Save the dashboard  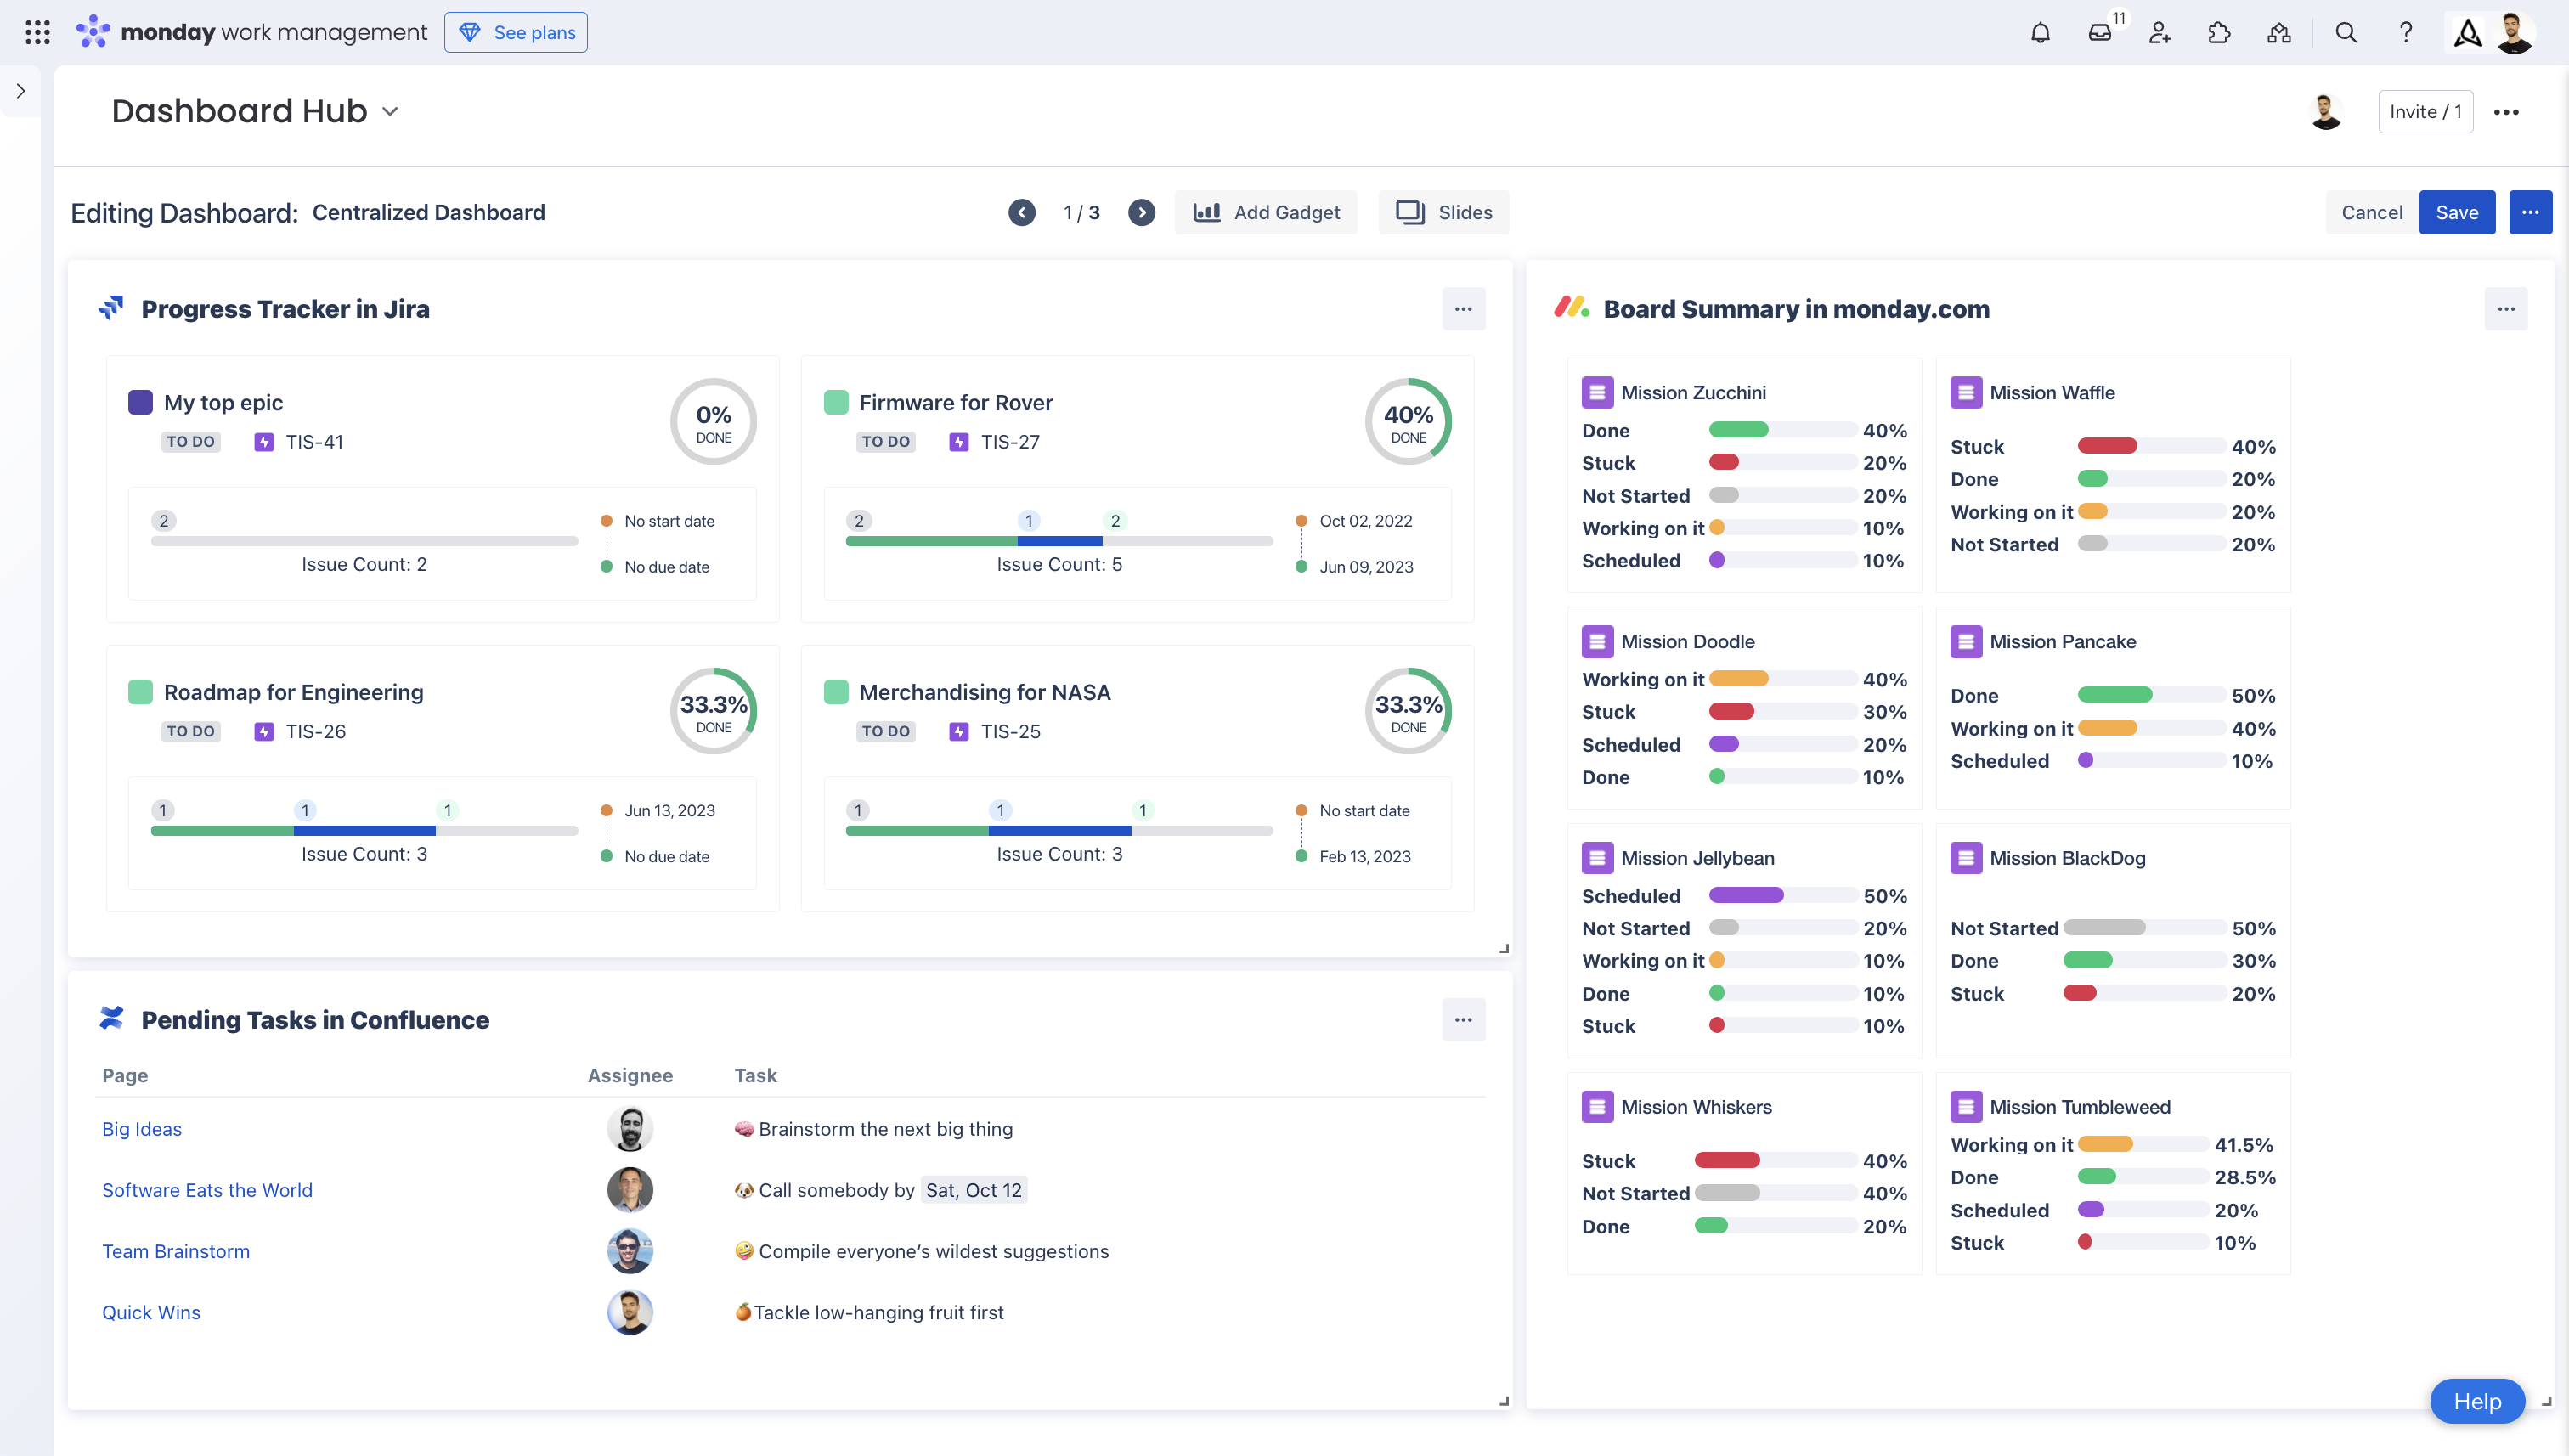point(2457,212)
